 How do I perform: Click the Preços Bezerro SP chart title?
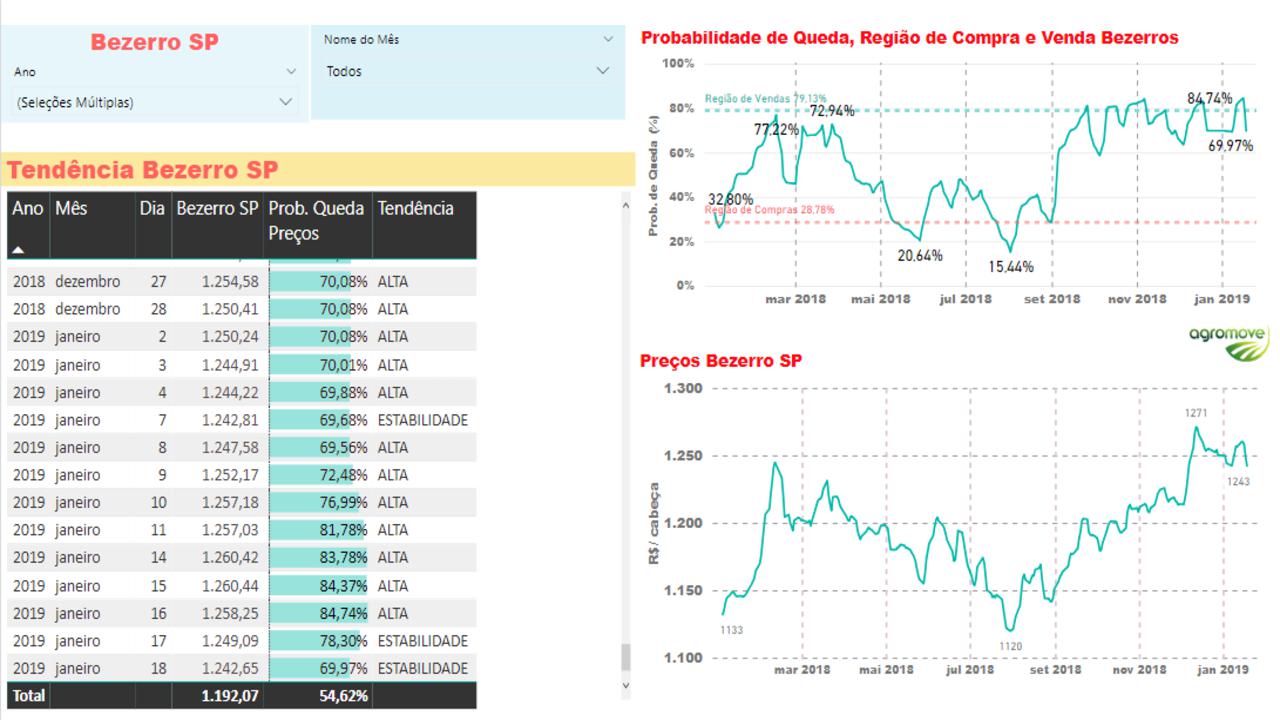(721, 360)
